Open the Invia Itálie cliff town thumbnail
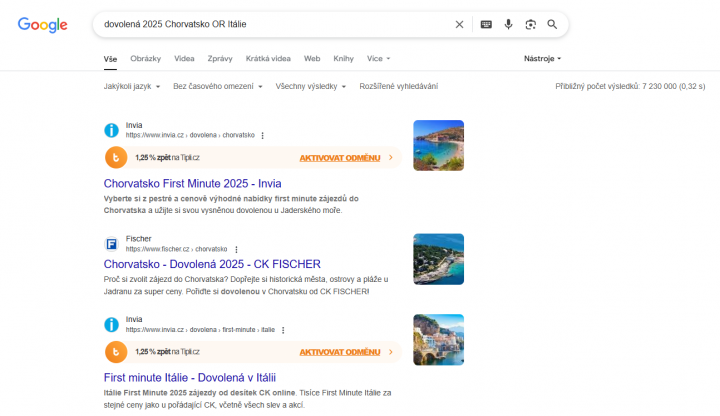The height and width of the screenshot is (416, 720). 439,340
